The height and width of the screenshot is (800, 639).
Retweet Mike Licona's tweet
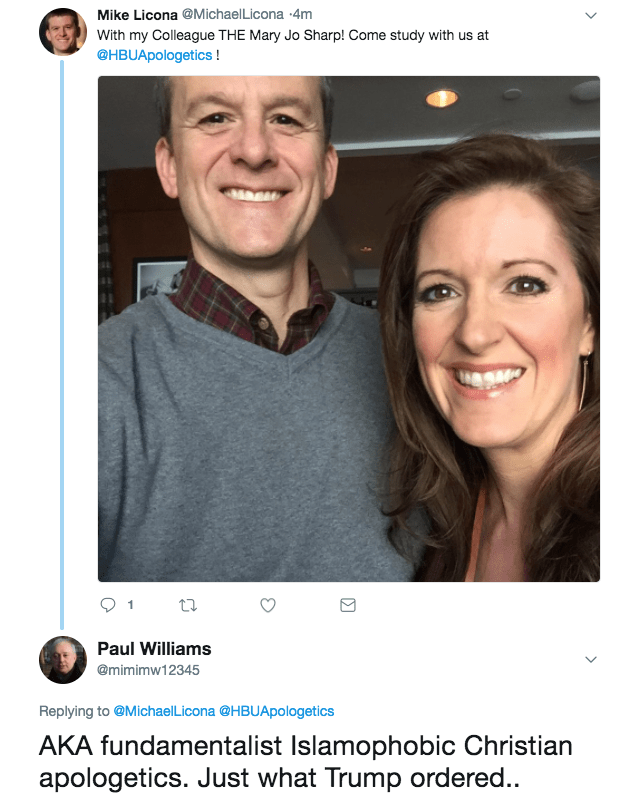[186, 605]
